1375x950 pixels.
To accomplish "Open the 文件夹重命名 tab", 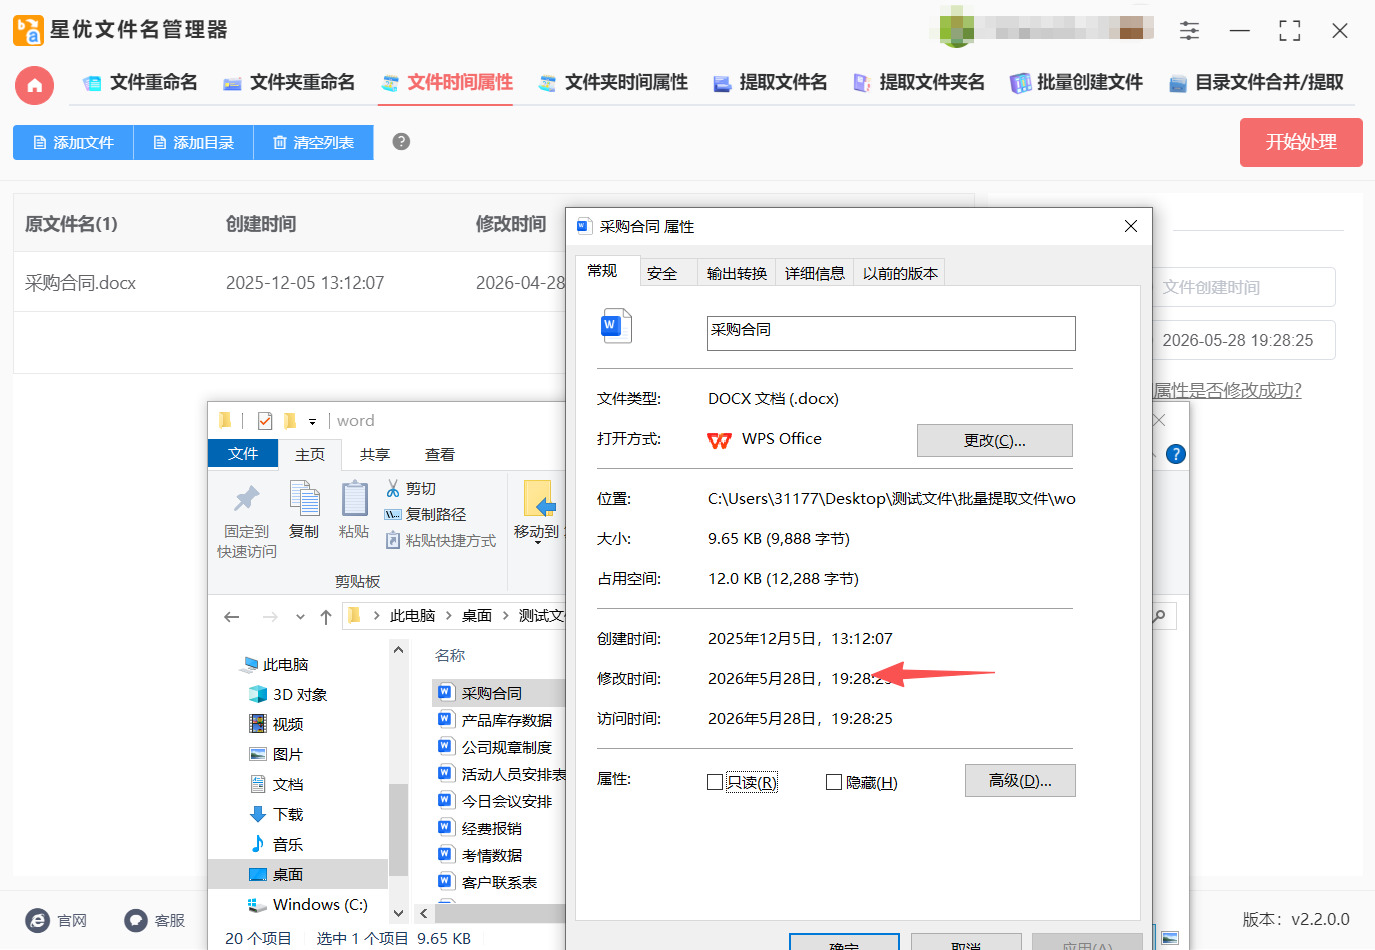I will [x=289, y=82].
